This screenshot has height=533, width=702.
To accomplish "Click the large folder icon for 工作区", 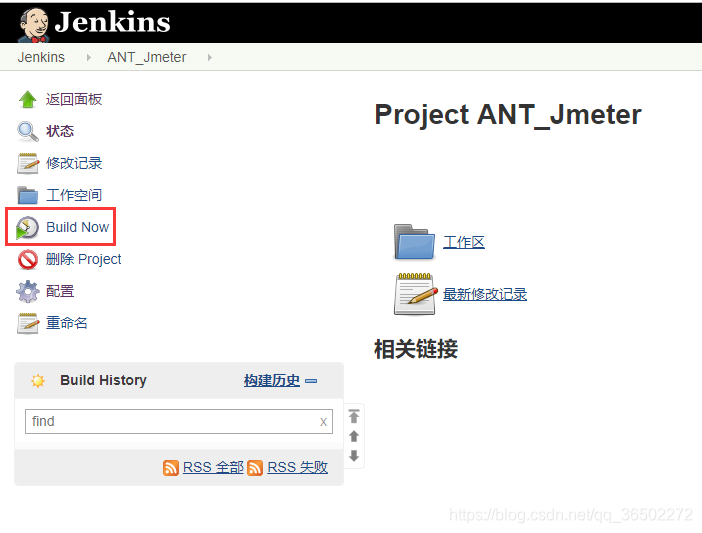I will (414, 242).
